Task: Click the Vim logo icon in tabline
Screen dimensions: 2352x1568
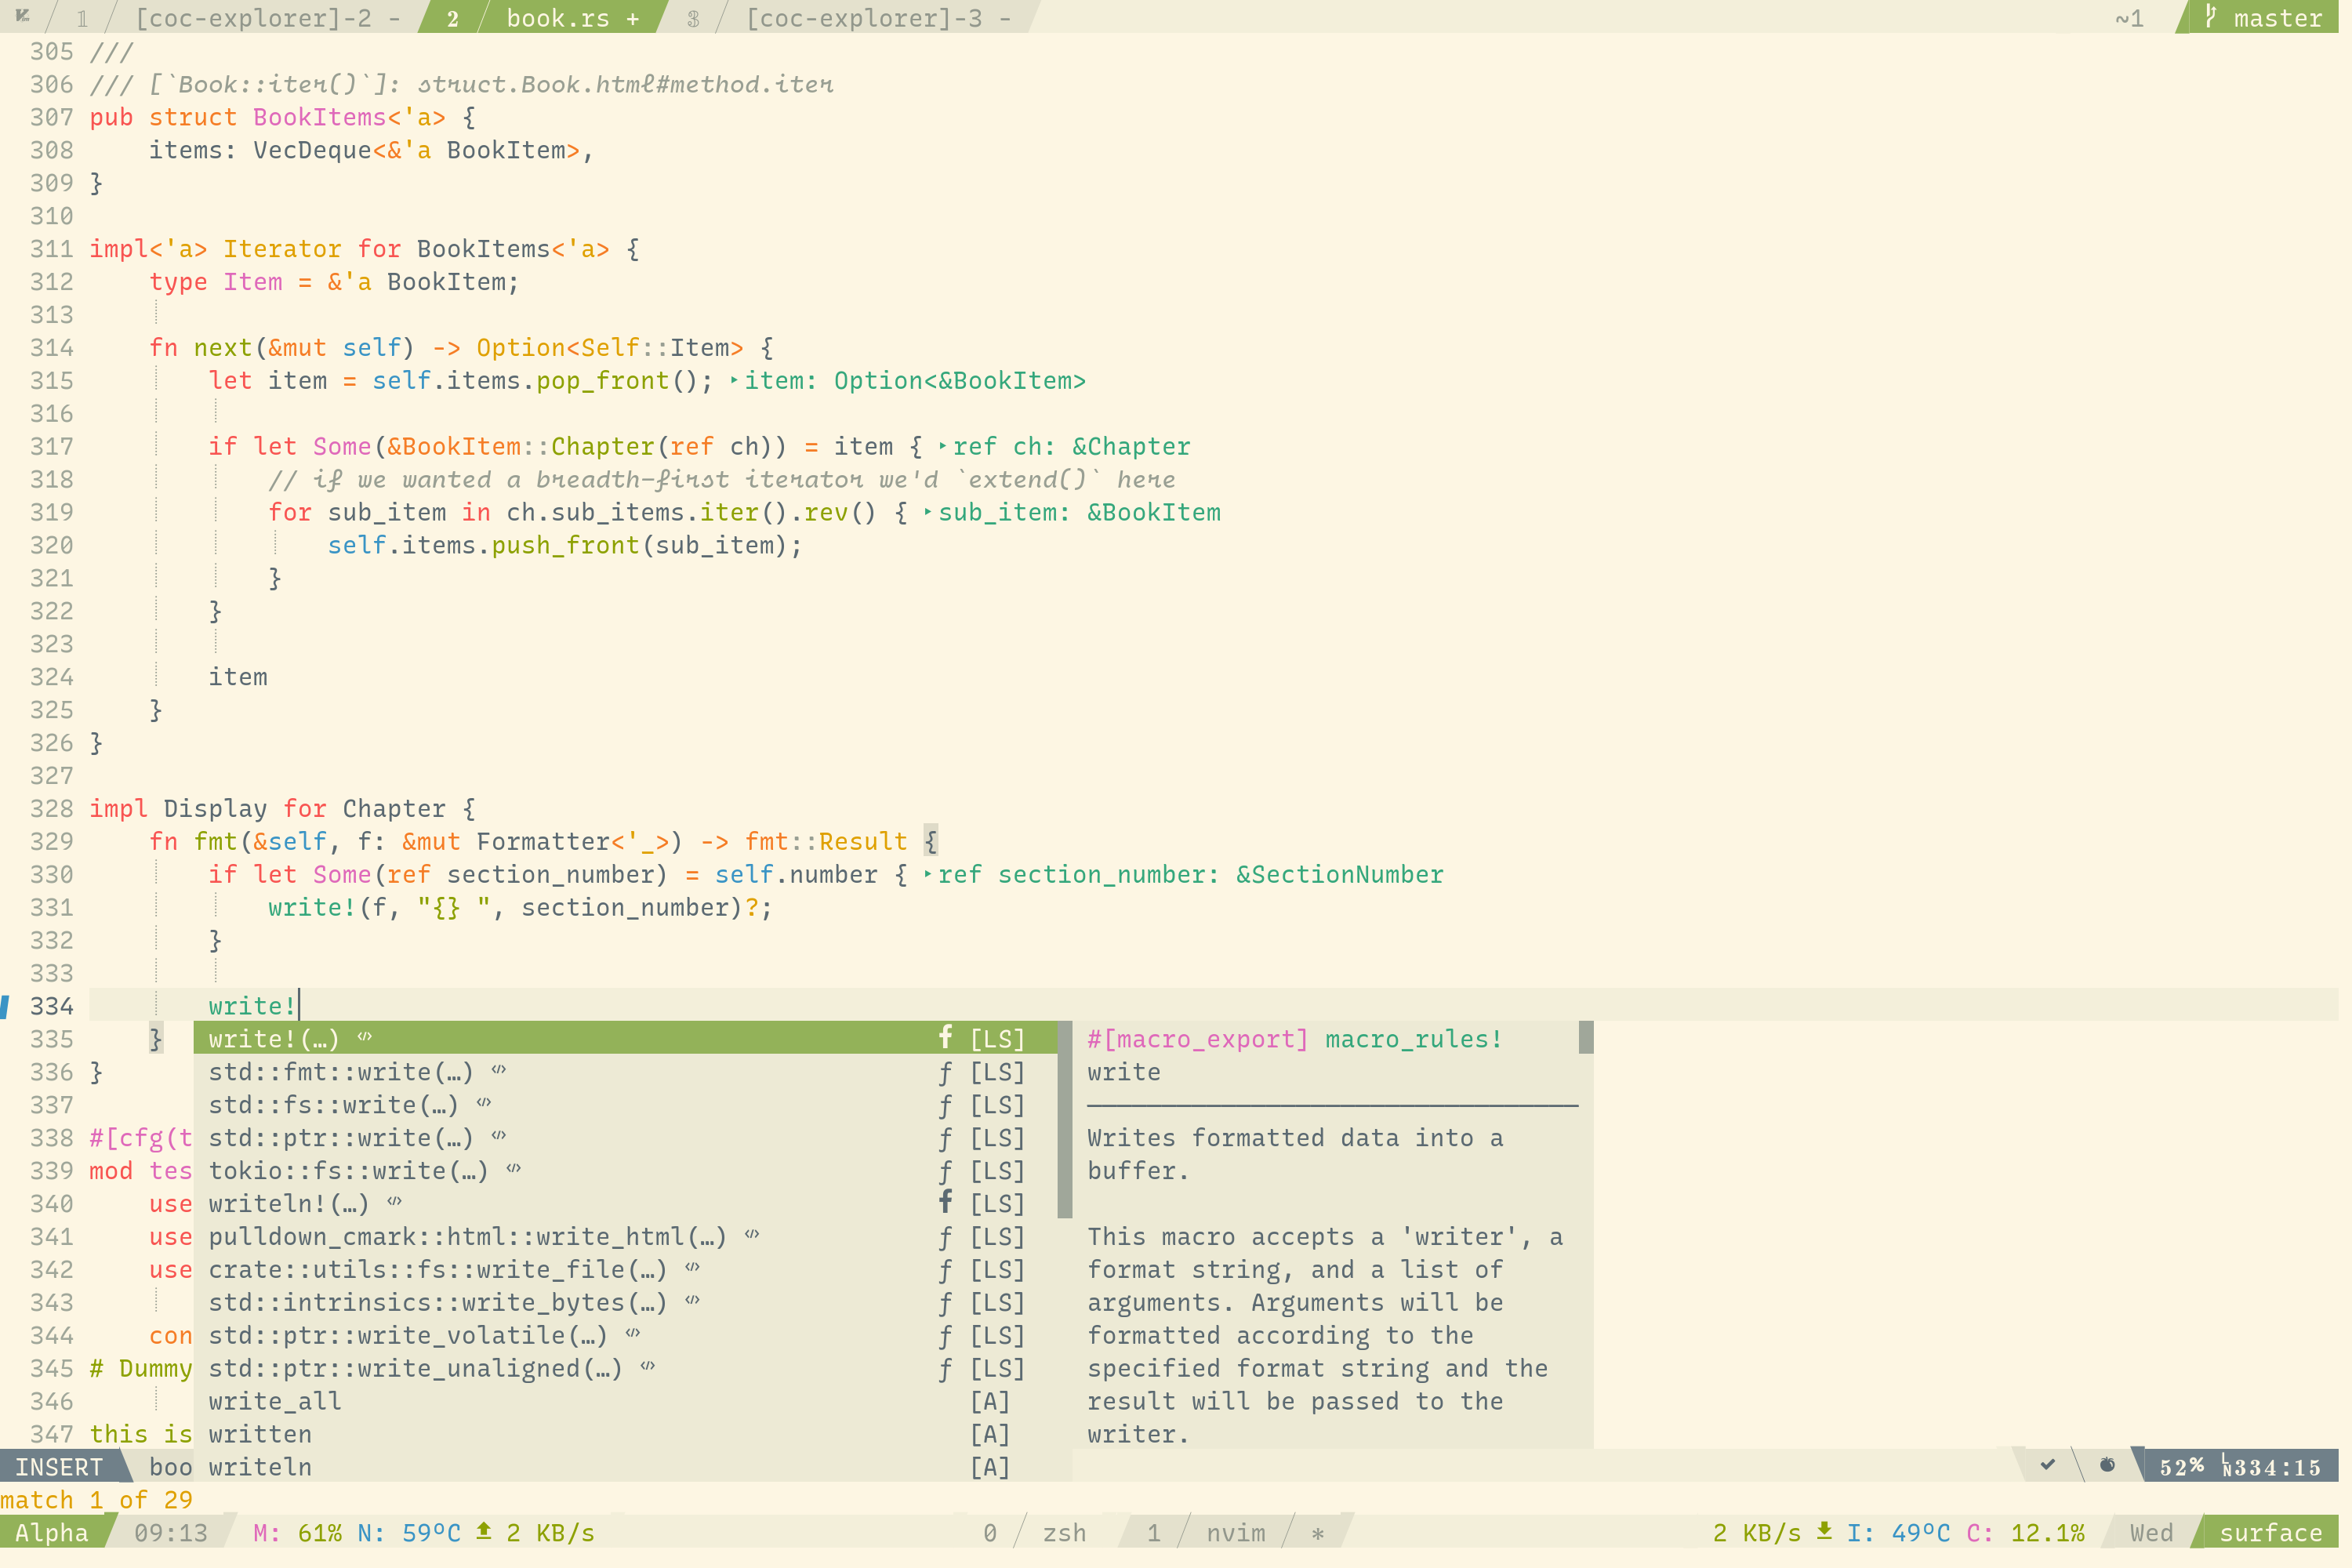Action: [x=22, y=16]
